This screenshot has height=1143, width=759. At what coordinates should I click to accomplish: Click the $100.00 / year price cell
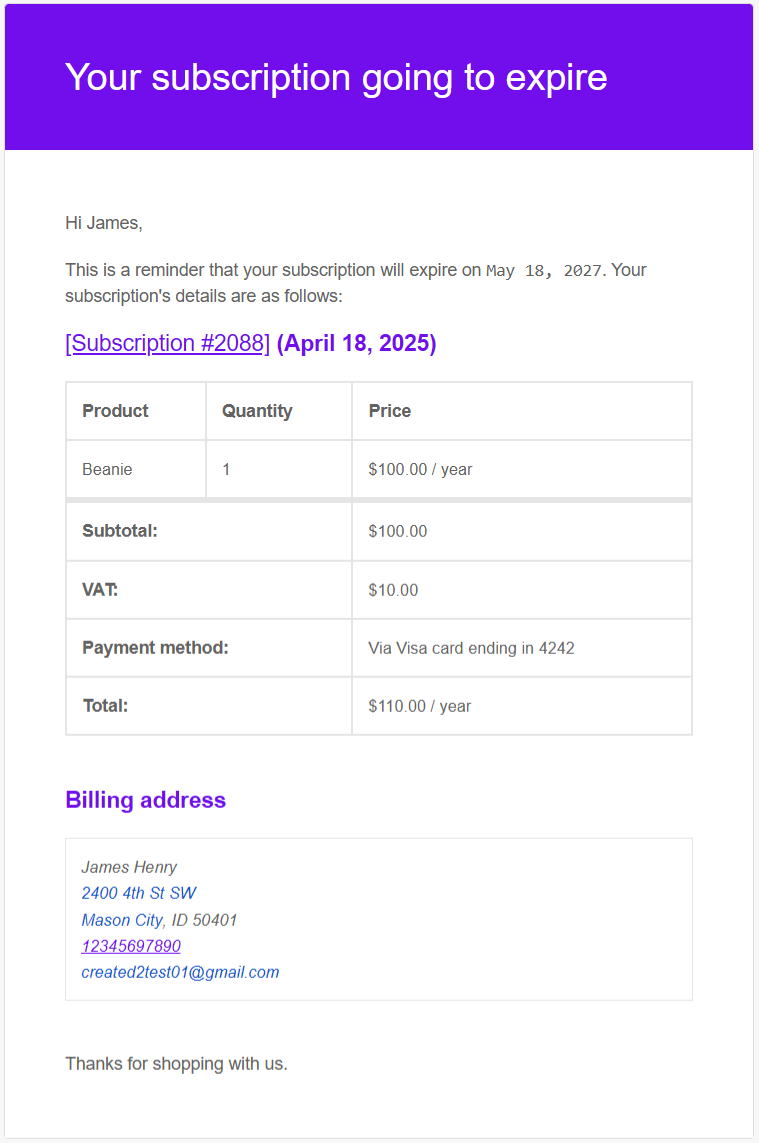pyautogui.click(x=420, y=469)
